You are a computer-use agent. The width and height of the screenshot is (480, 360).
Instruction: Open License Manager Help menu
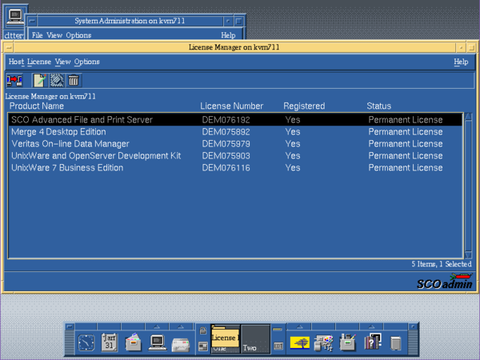coord(461,62)
